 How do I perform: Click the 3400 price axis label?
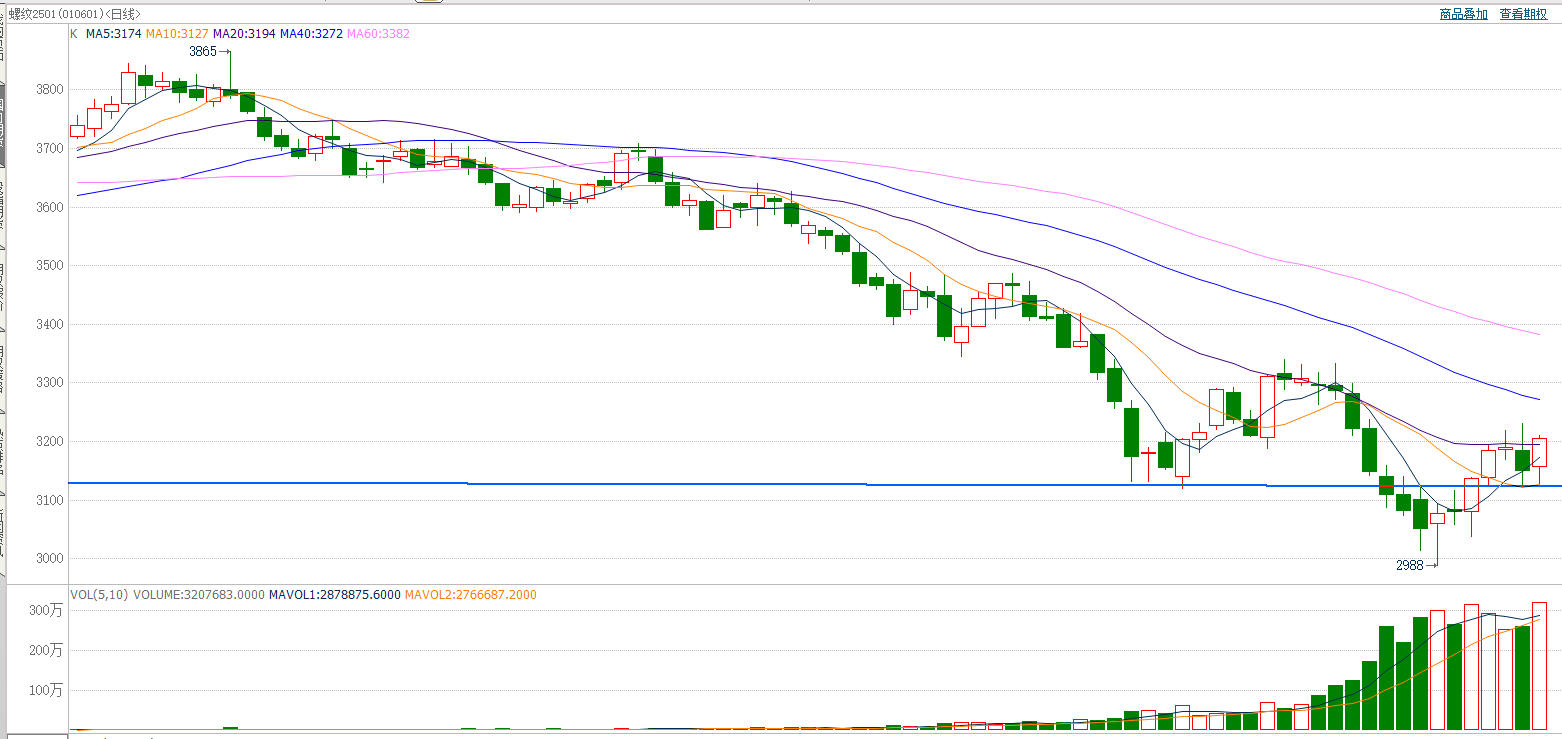(50, 324)
